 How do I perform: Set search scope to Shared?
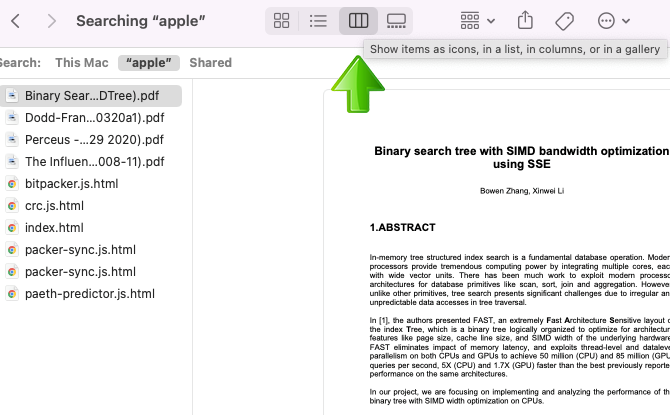coord(211,63)
